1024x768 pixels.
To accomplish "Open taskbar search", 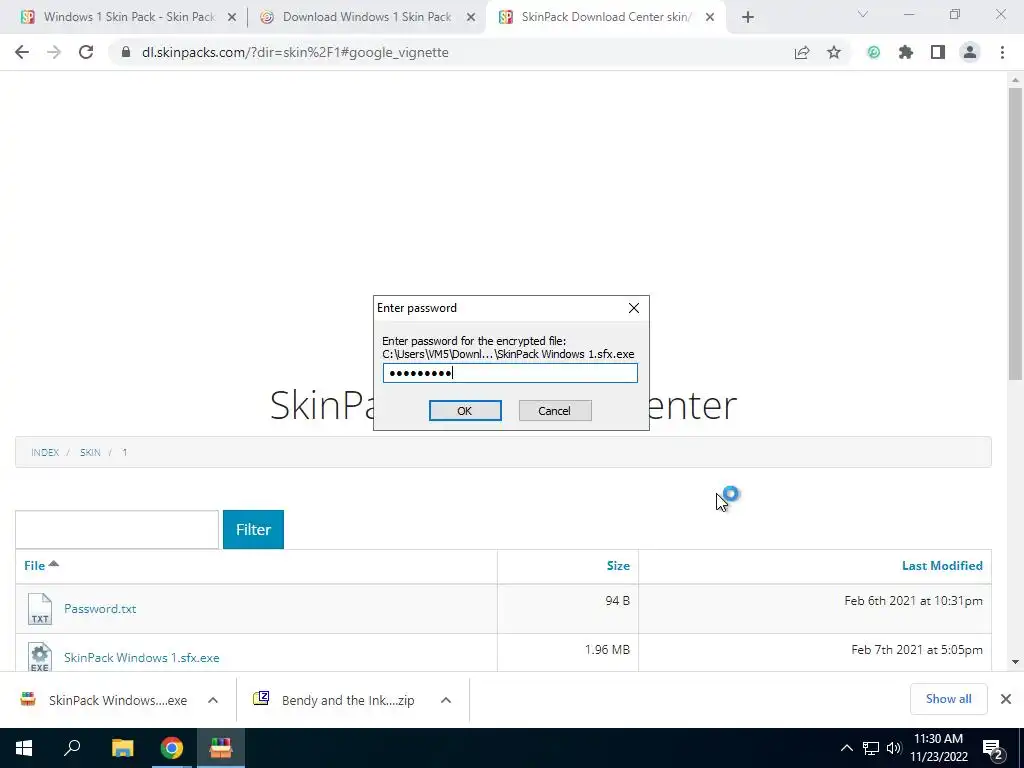I will [72, 748].
